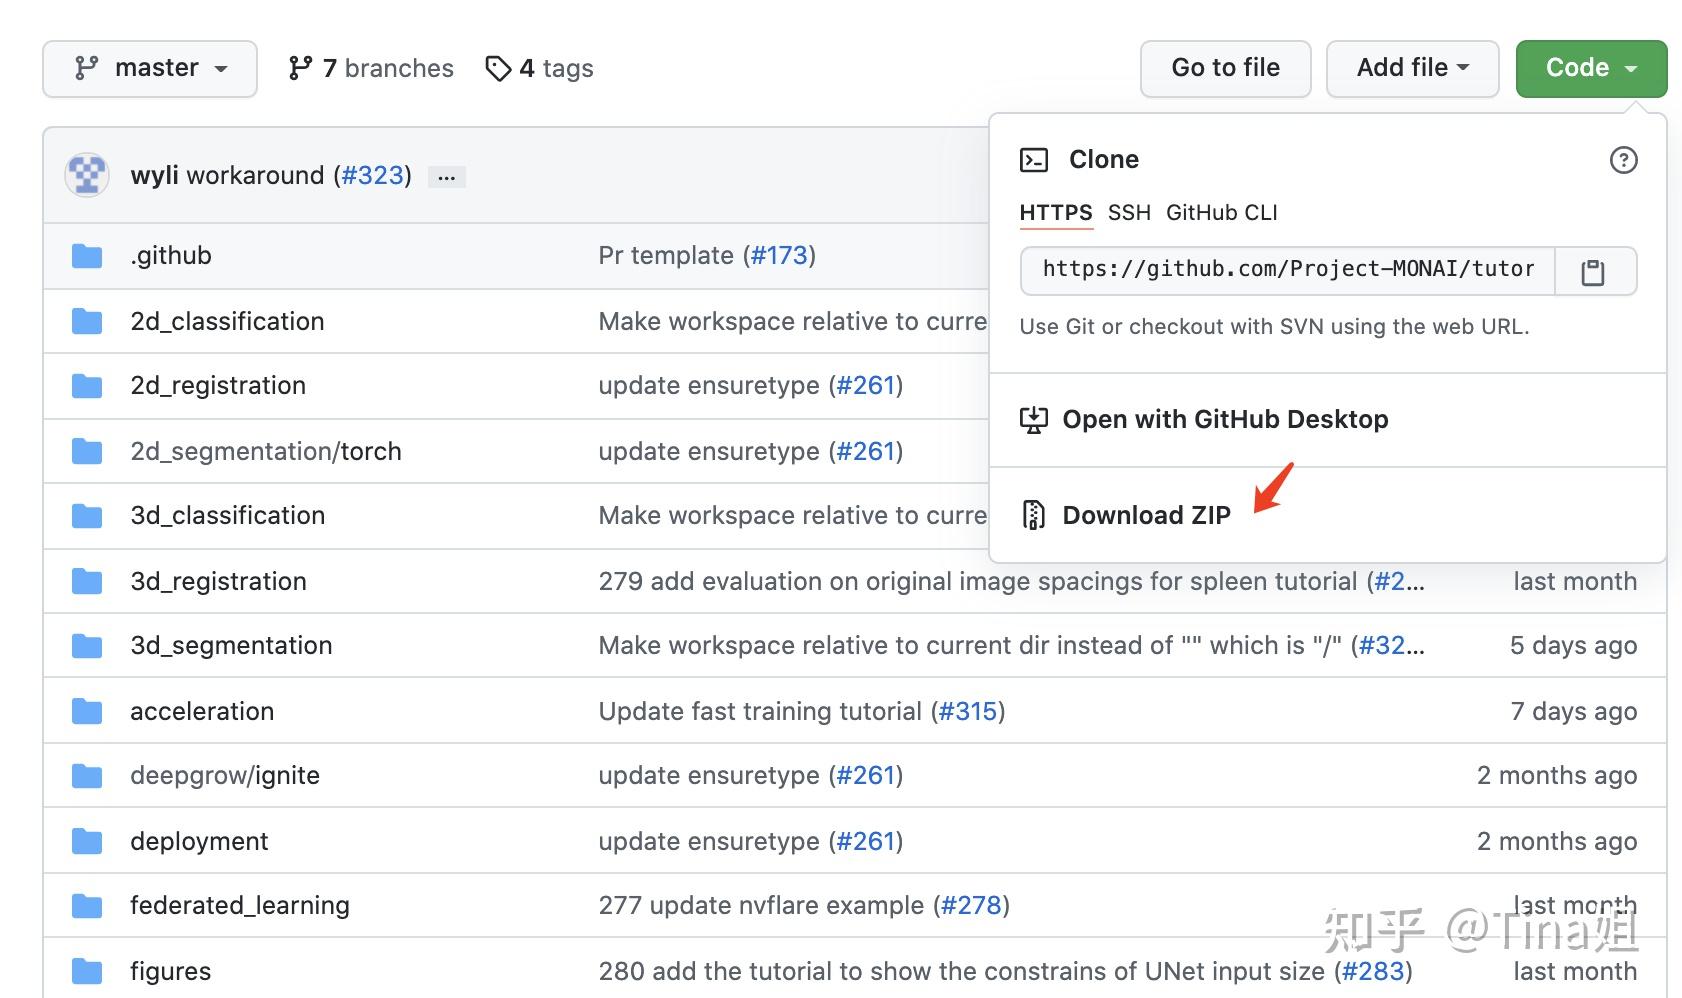Copy the repository clone URL to clipboard
Image resolution: width=1682 pixels, height=998 pixels.
click(1594, 270)
